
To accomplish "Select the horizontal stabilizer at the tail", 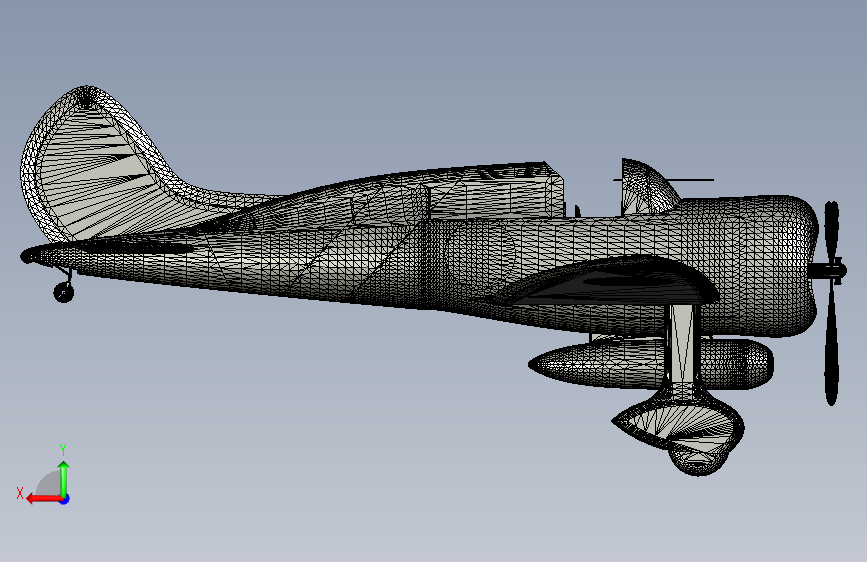I will pyautogui.click(x=133, y=245).
